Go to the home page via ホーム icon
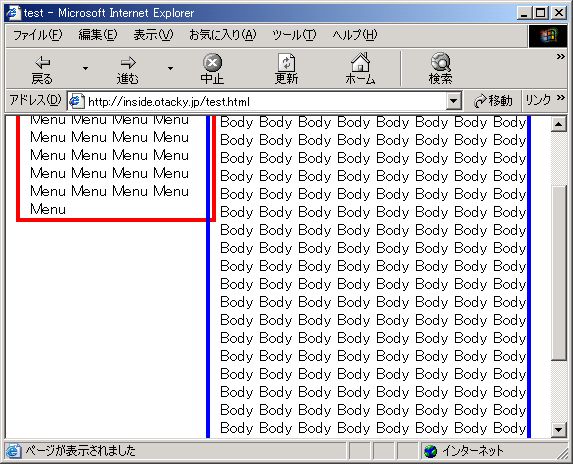This screenshot has height=464, width=573. pyautogui.click(x=360, y=62)
